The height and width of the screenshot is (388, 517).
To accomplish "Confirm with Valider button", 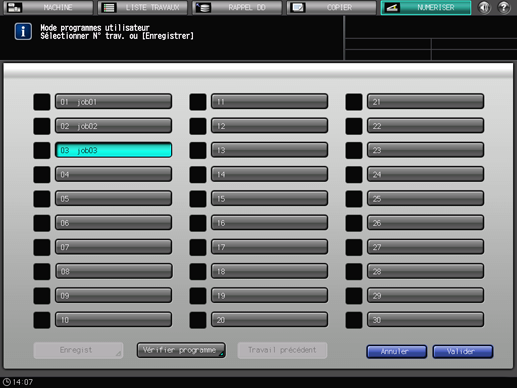I will point(463,352).
